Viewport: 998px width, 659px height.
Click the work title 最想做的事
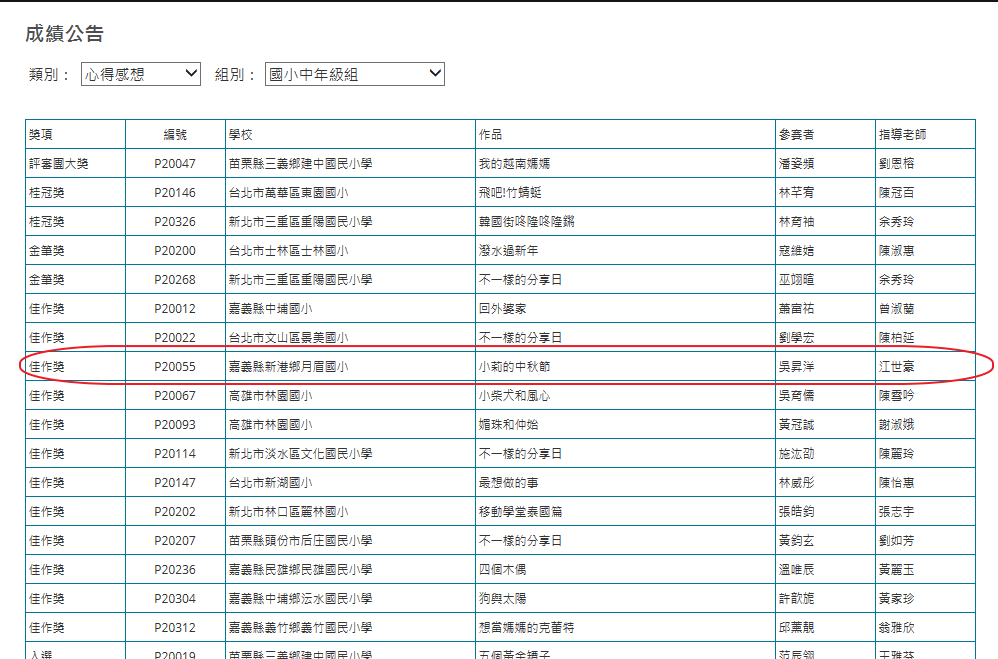pyautogui.click(x=508, y=483)
